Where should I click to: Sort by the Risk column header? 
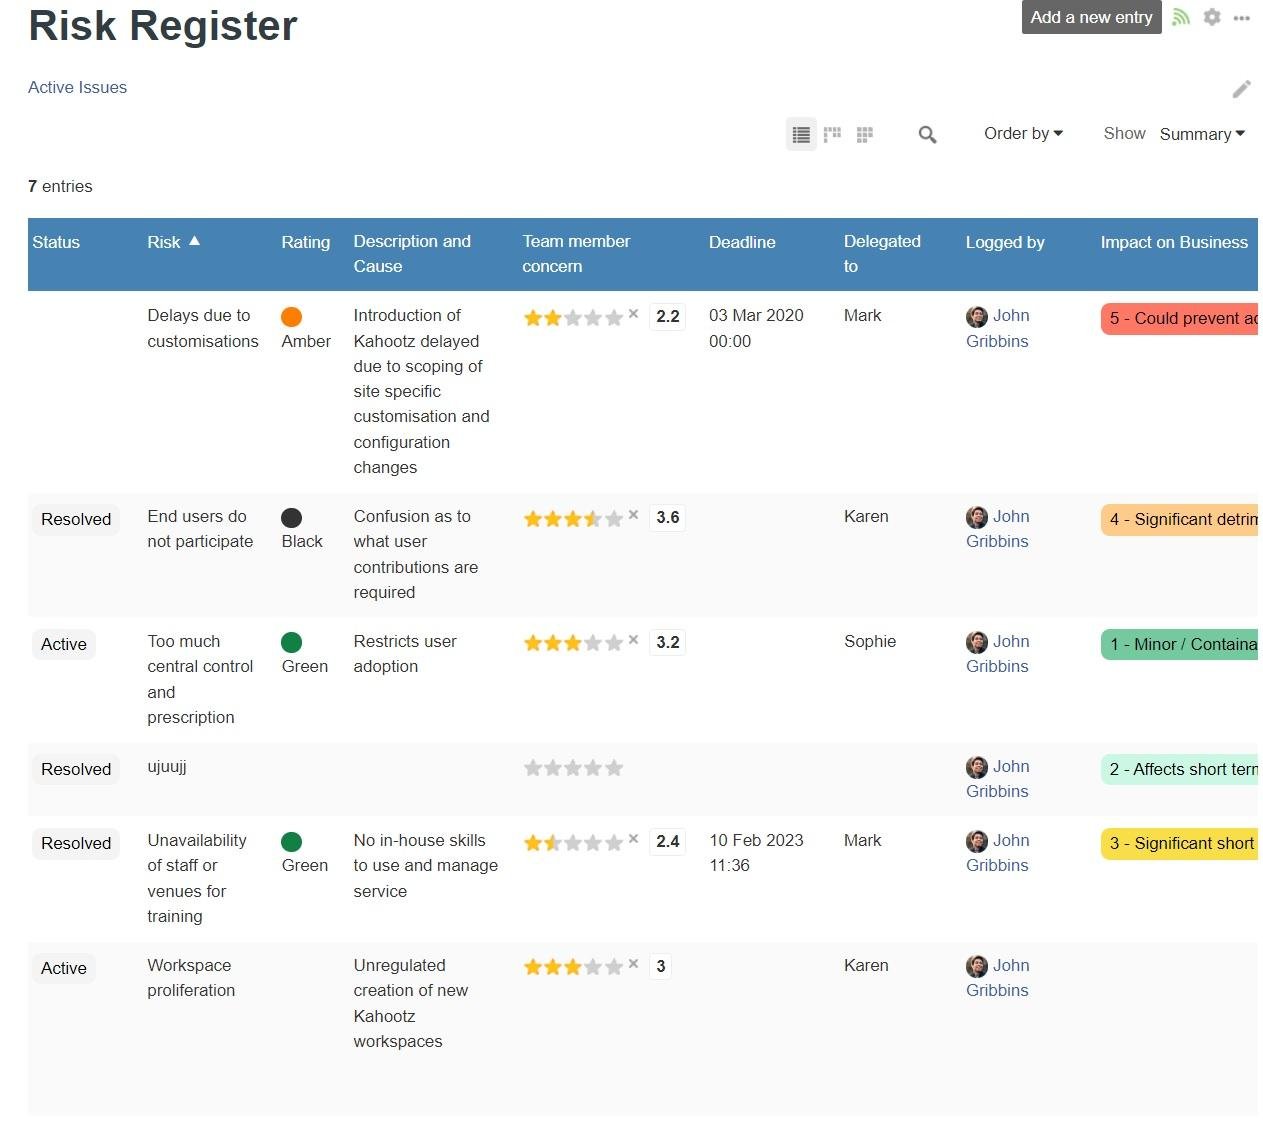(164, 242)
